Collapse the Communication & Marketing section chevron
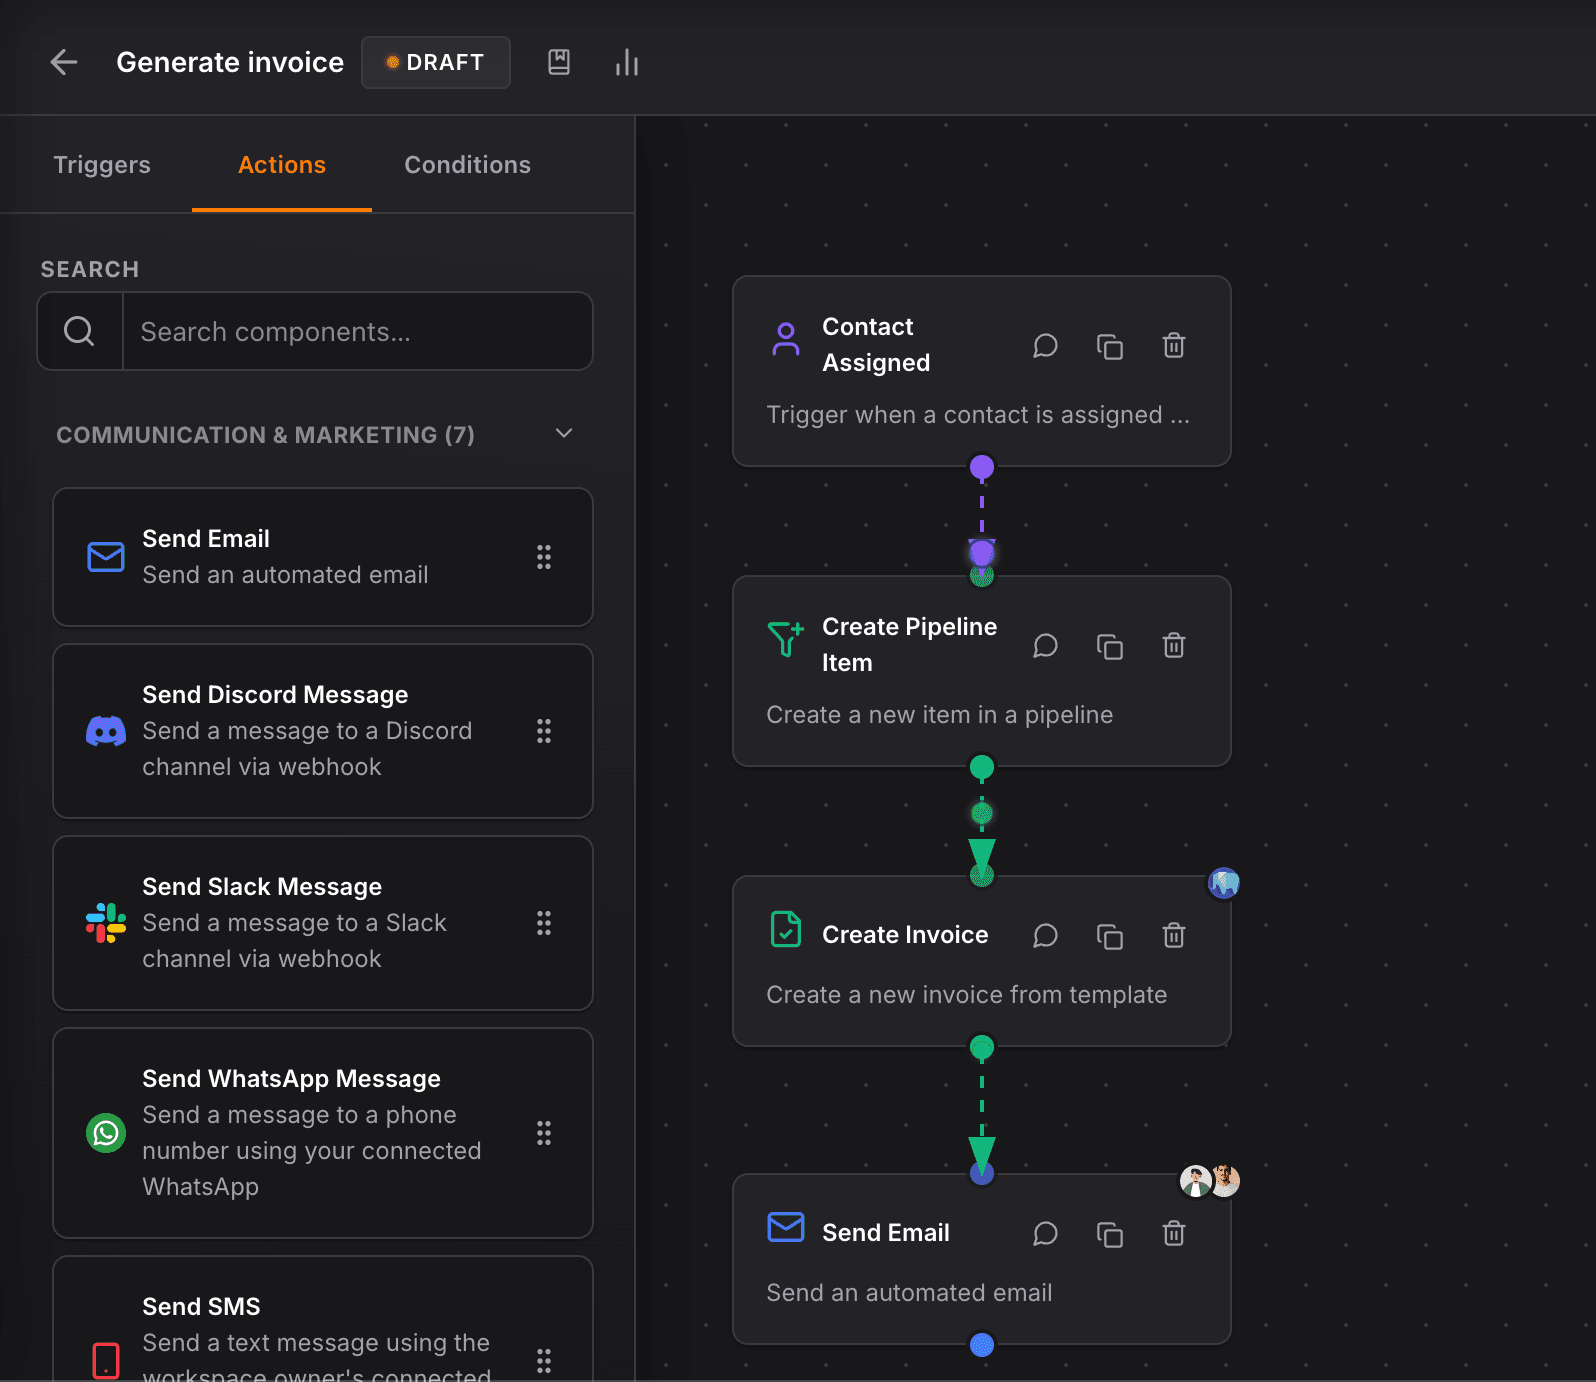 [564, 433]
